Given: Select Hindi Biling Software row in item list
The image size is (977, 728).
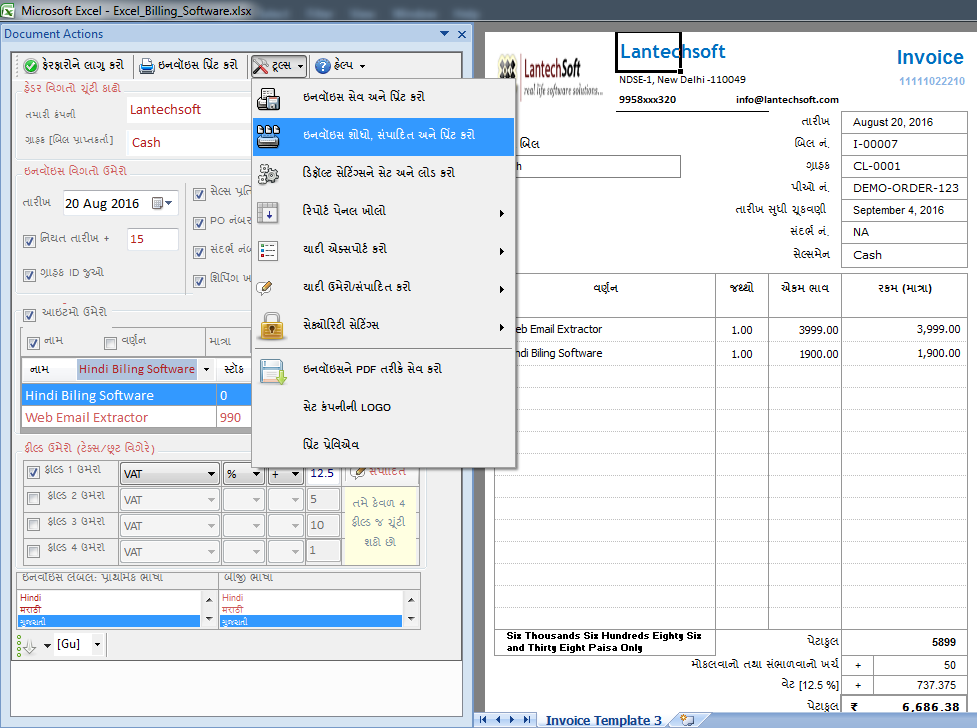Looking at the screenshot, I should [136, 396].
